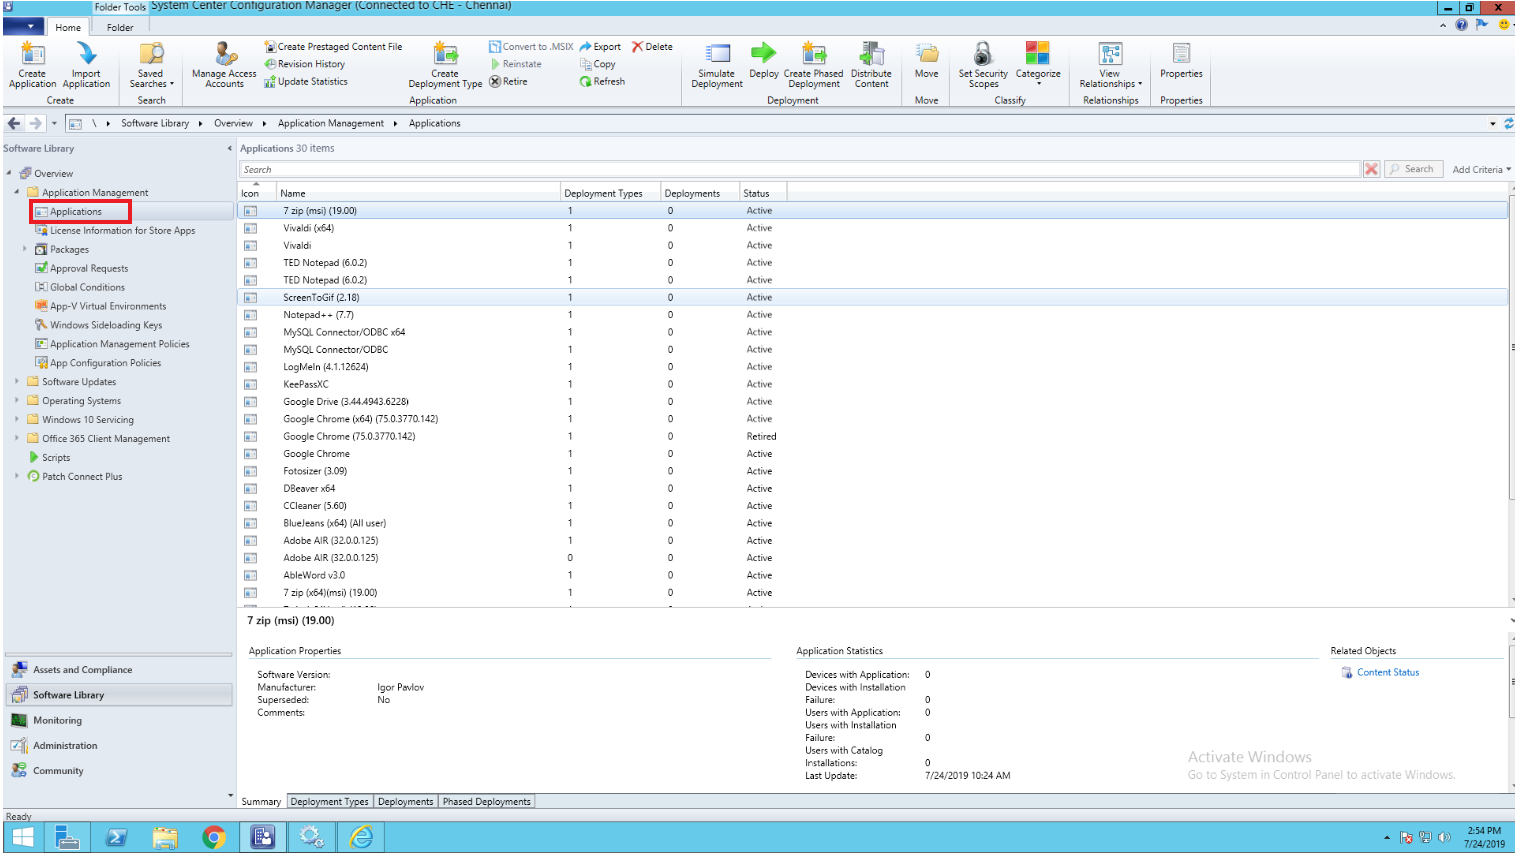Image resolution: width=1515 pixels, height=854 pixels.
Task: Click the Import Application icon
Action: pos(86,63)
